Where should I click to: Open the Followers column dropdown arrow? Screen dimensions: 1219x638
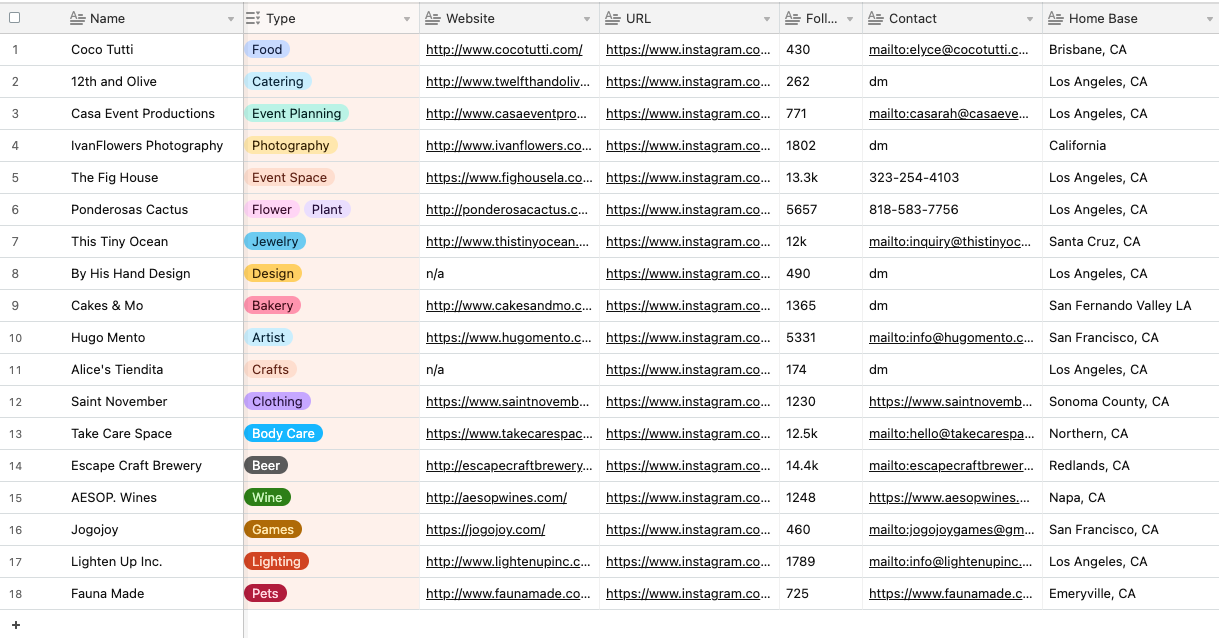(x=850, y=19)
